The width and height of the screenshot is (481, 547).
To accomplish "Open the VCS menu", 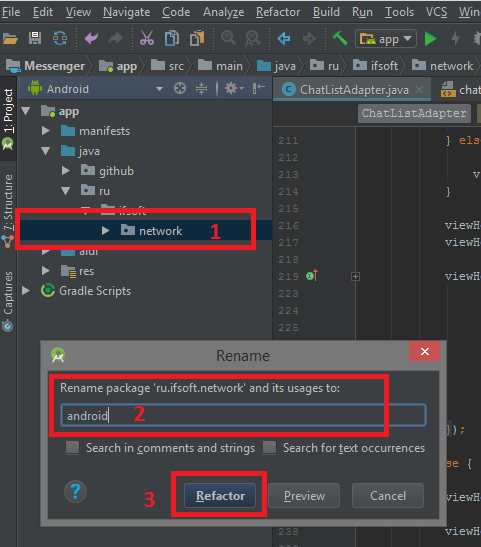I will (x=436, y=12).
